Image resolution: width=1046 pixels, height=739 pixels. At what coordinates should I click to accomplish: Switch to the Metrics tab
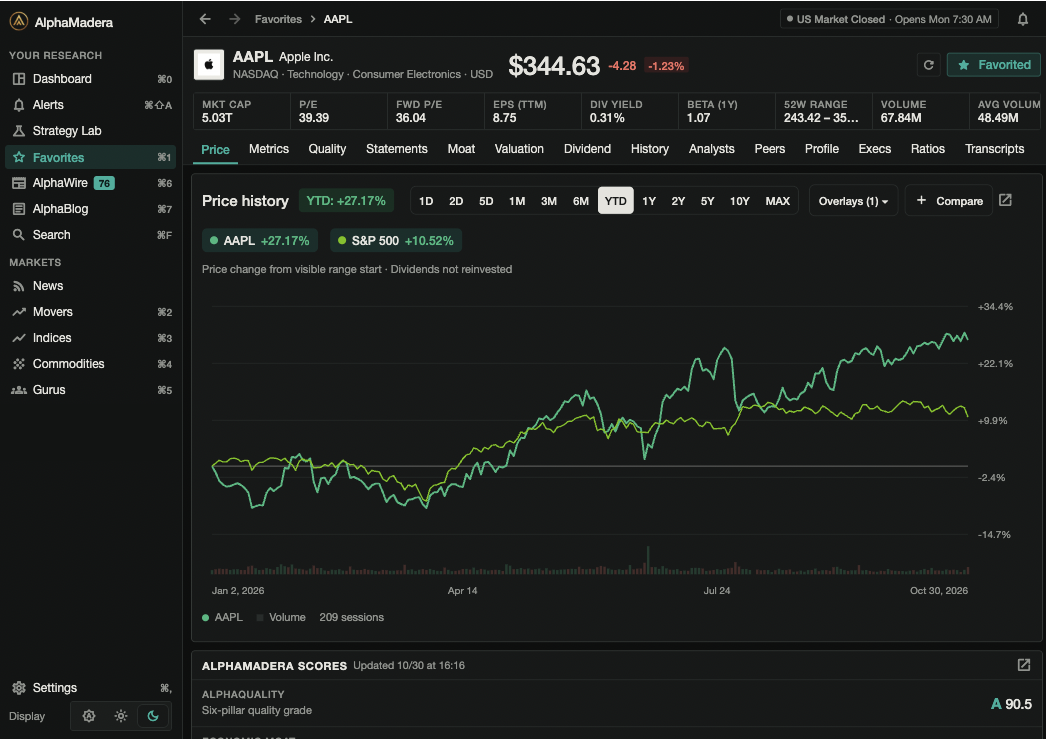[x=269, y=149]
